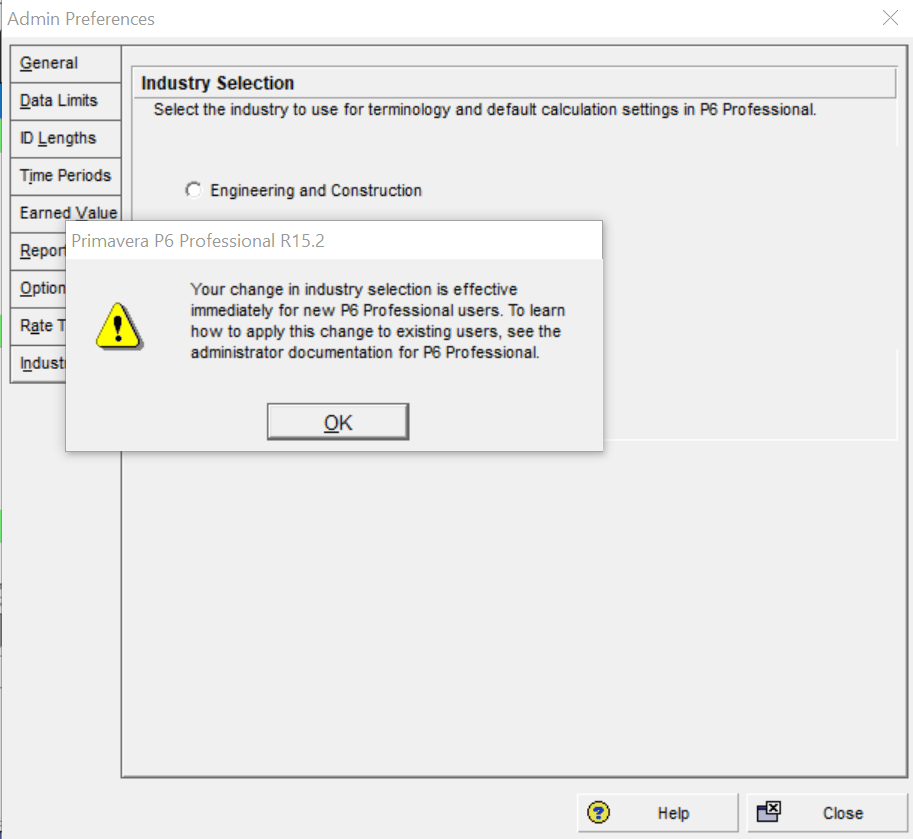The image size is (913, 839).
Task: Open the Earned Value tab
Action: click(x=66, y=213)
